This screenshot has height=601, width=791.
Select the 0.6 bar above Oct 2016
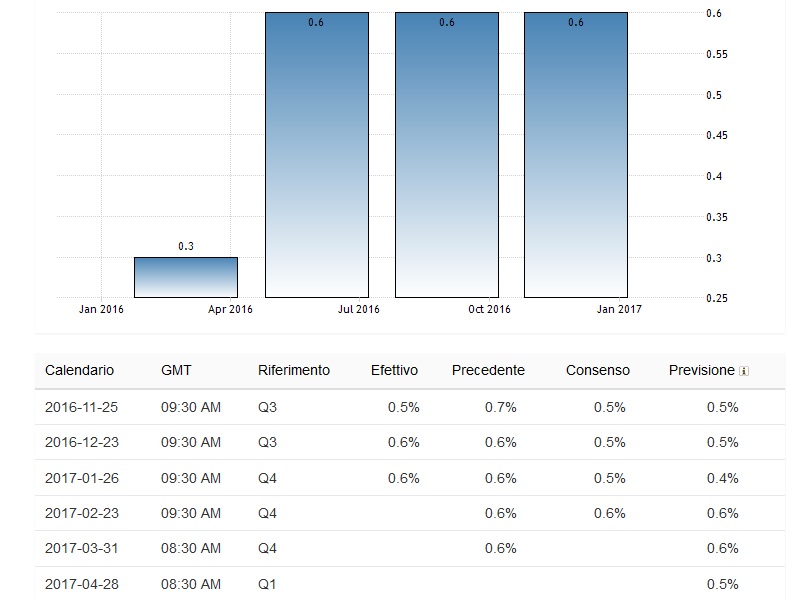pyautogui.click(x=446, y=155)
